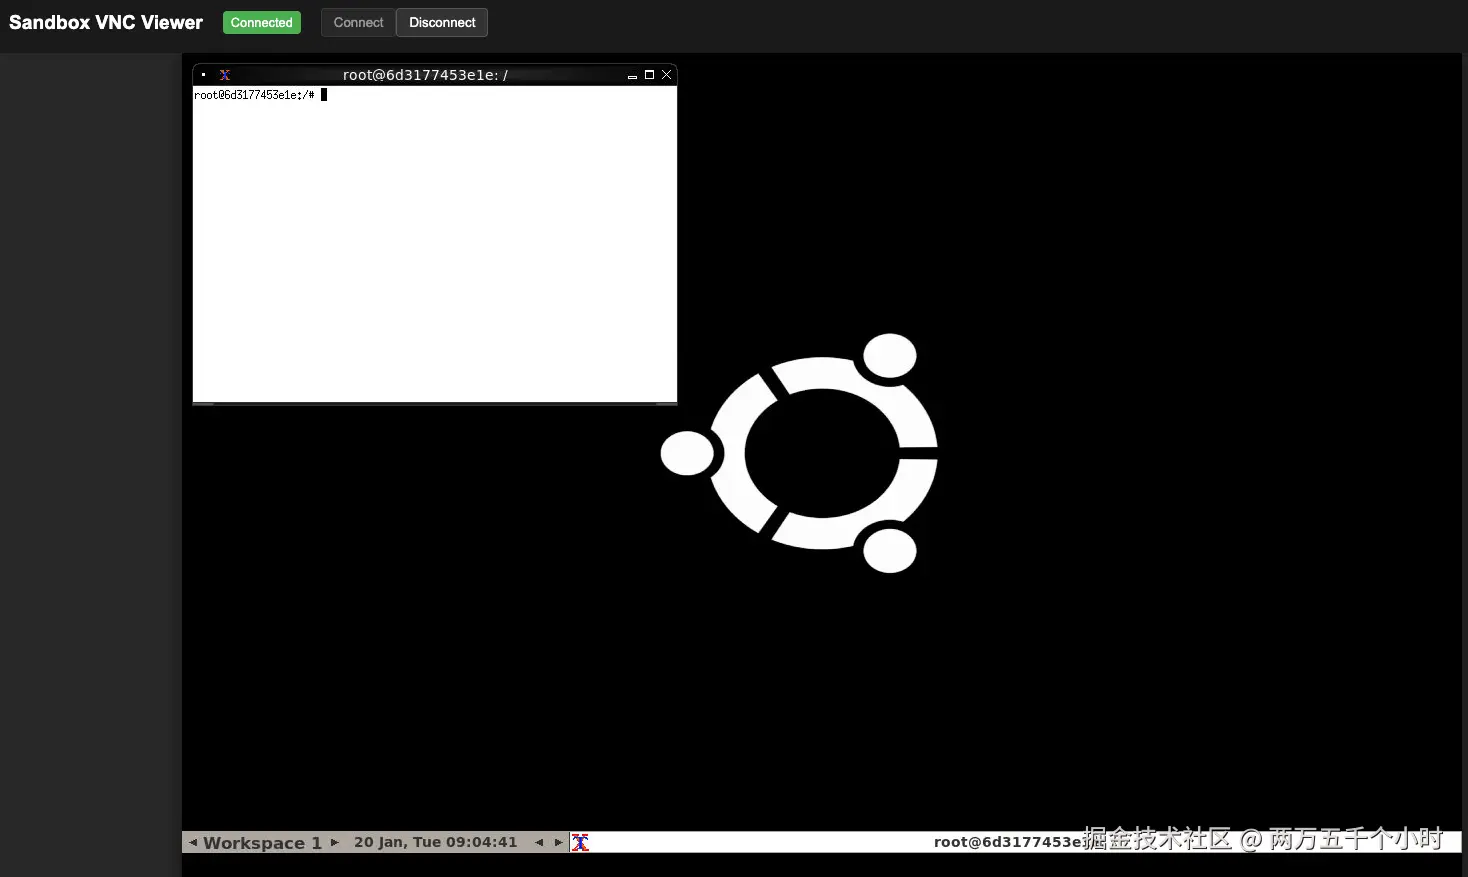Click the clock showing 20 Jan, Tue 09:04:41

pyautogui.click(x=436, y=842)
